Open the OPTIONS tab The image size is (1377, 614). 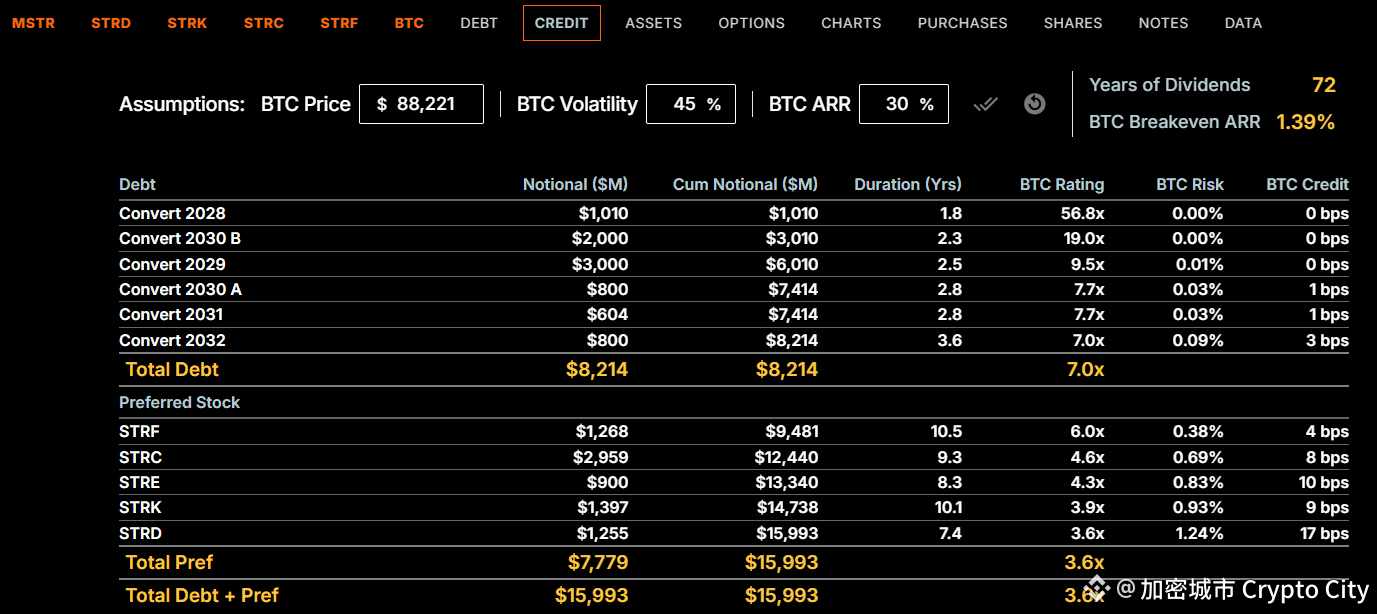[752, 23]
